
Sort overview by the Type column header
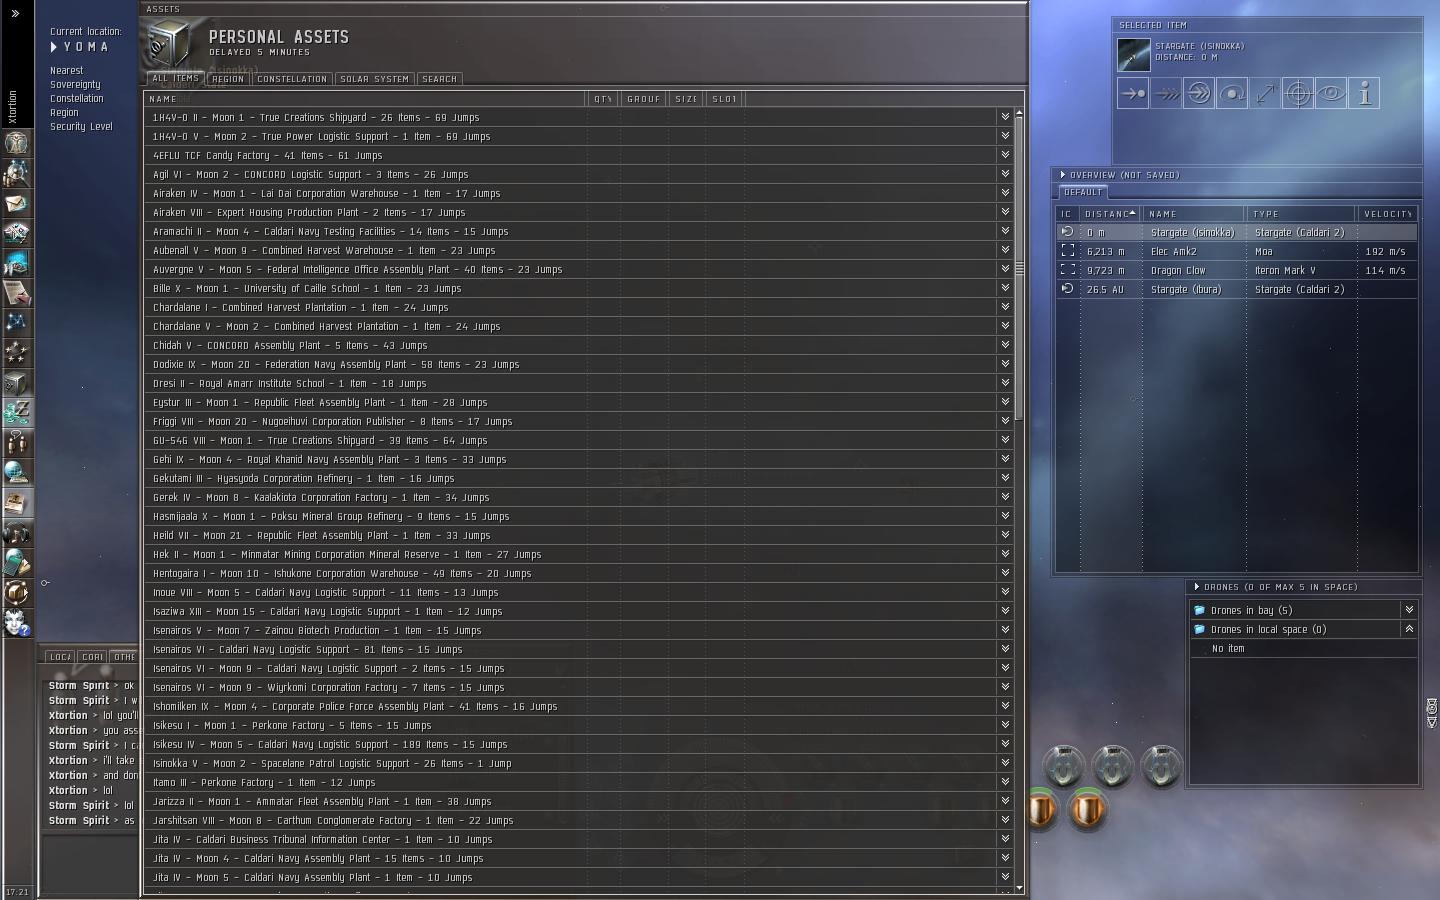[1301, 214]
